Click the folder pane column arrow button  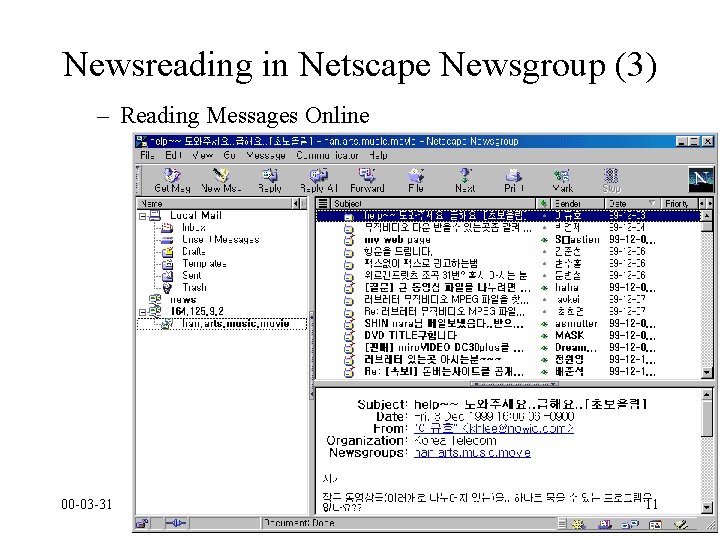[296, 203]
